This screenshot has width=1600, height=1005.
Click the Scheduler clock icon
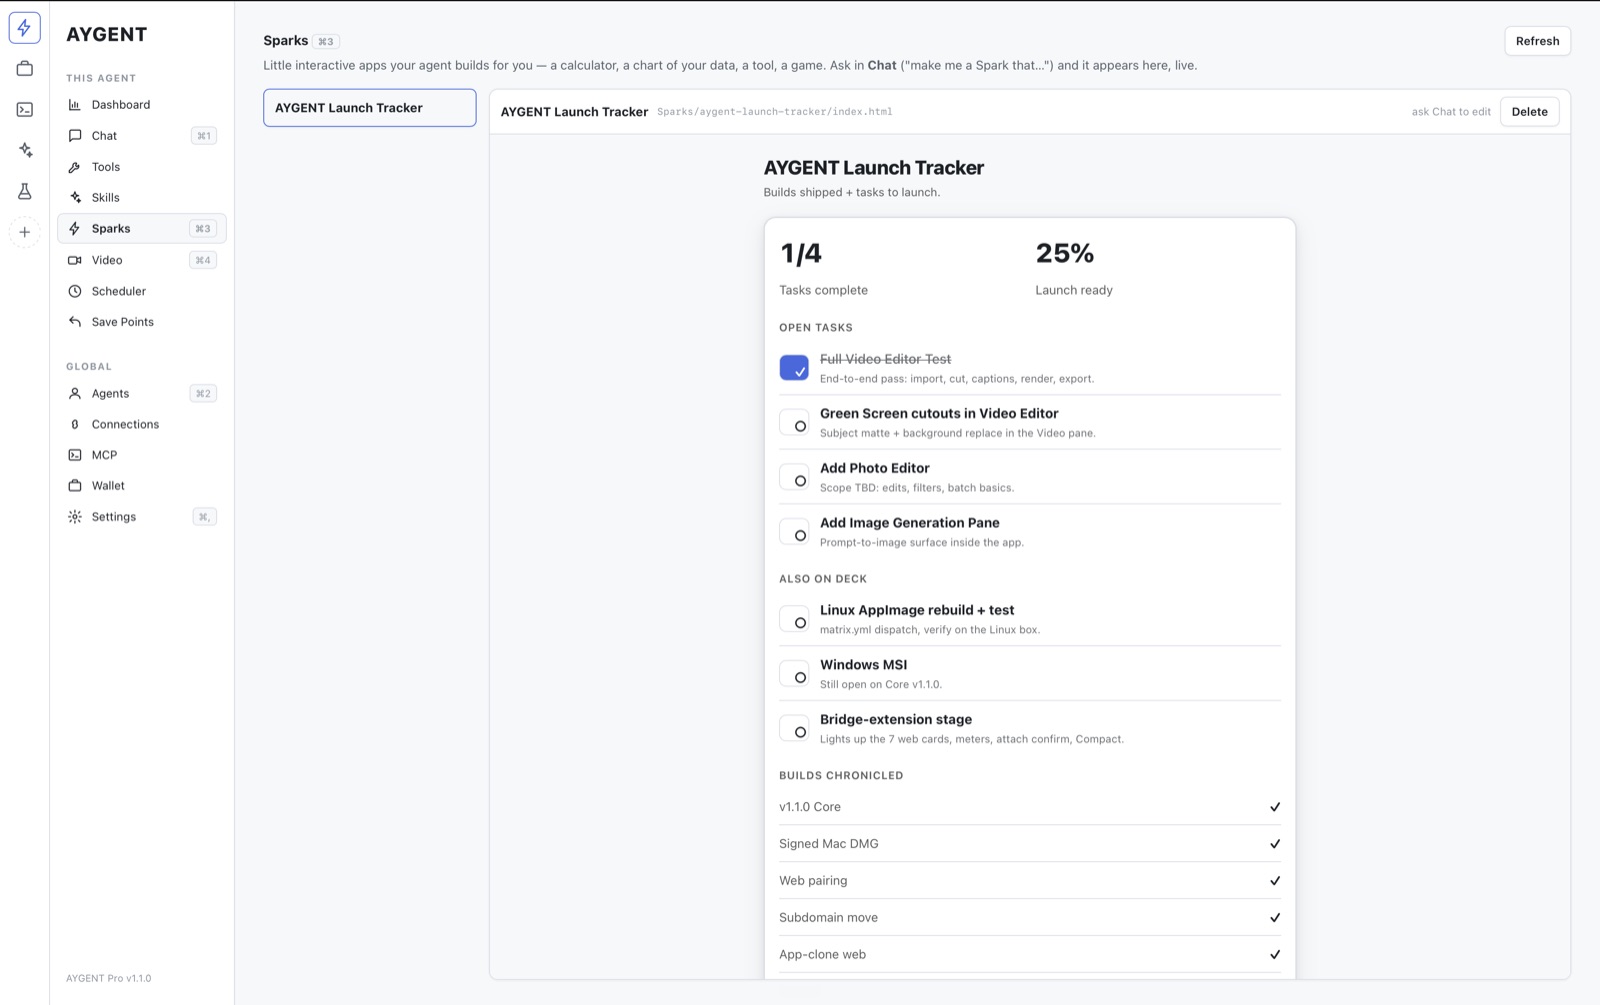75,291
